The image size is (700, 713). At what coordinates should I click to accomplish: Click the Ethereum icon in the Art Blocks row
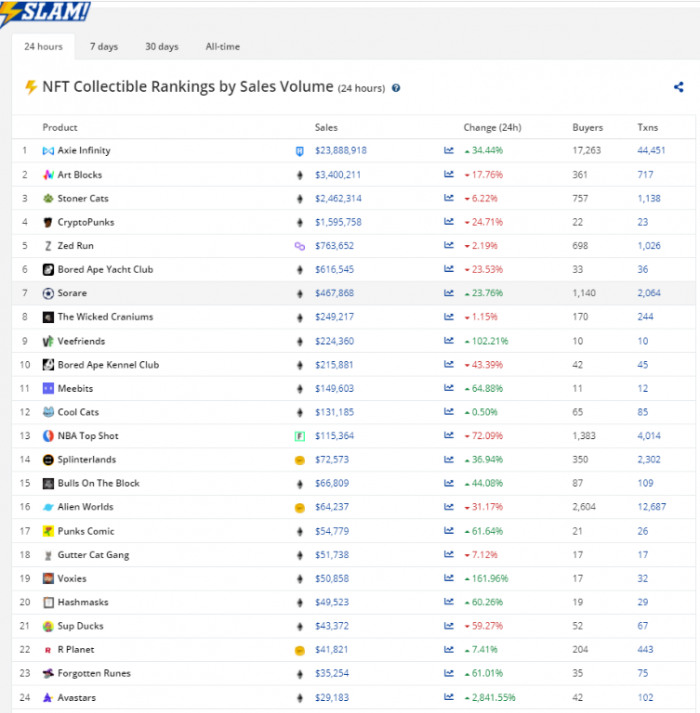click(299, 175)
